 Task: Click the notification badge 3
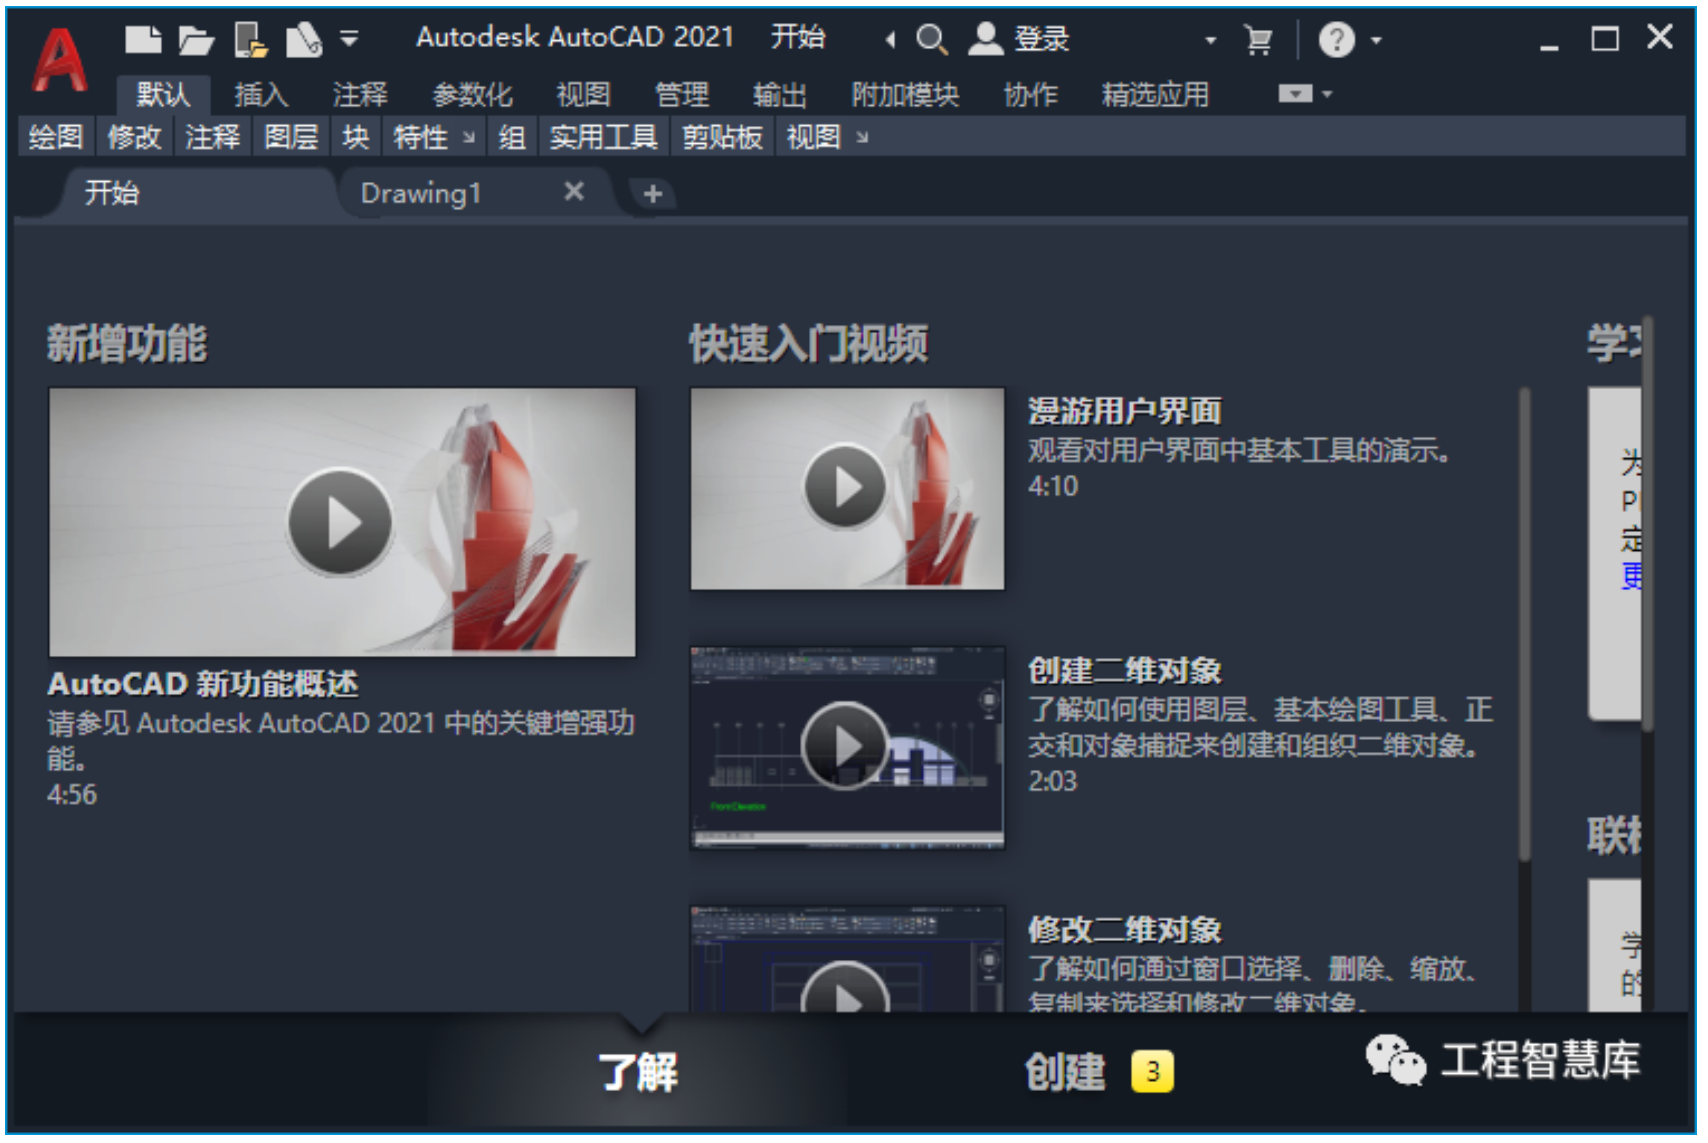coord(1152,1072)
